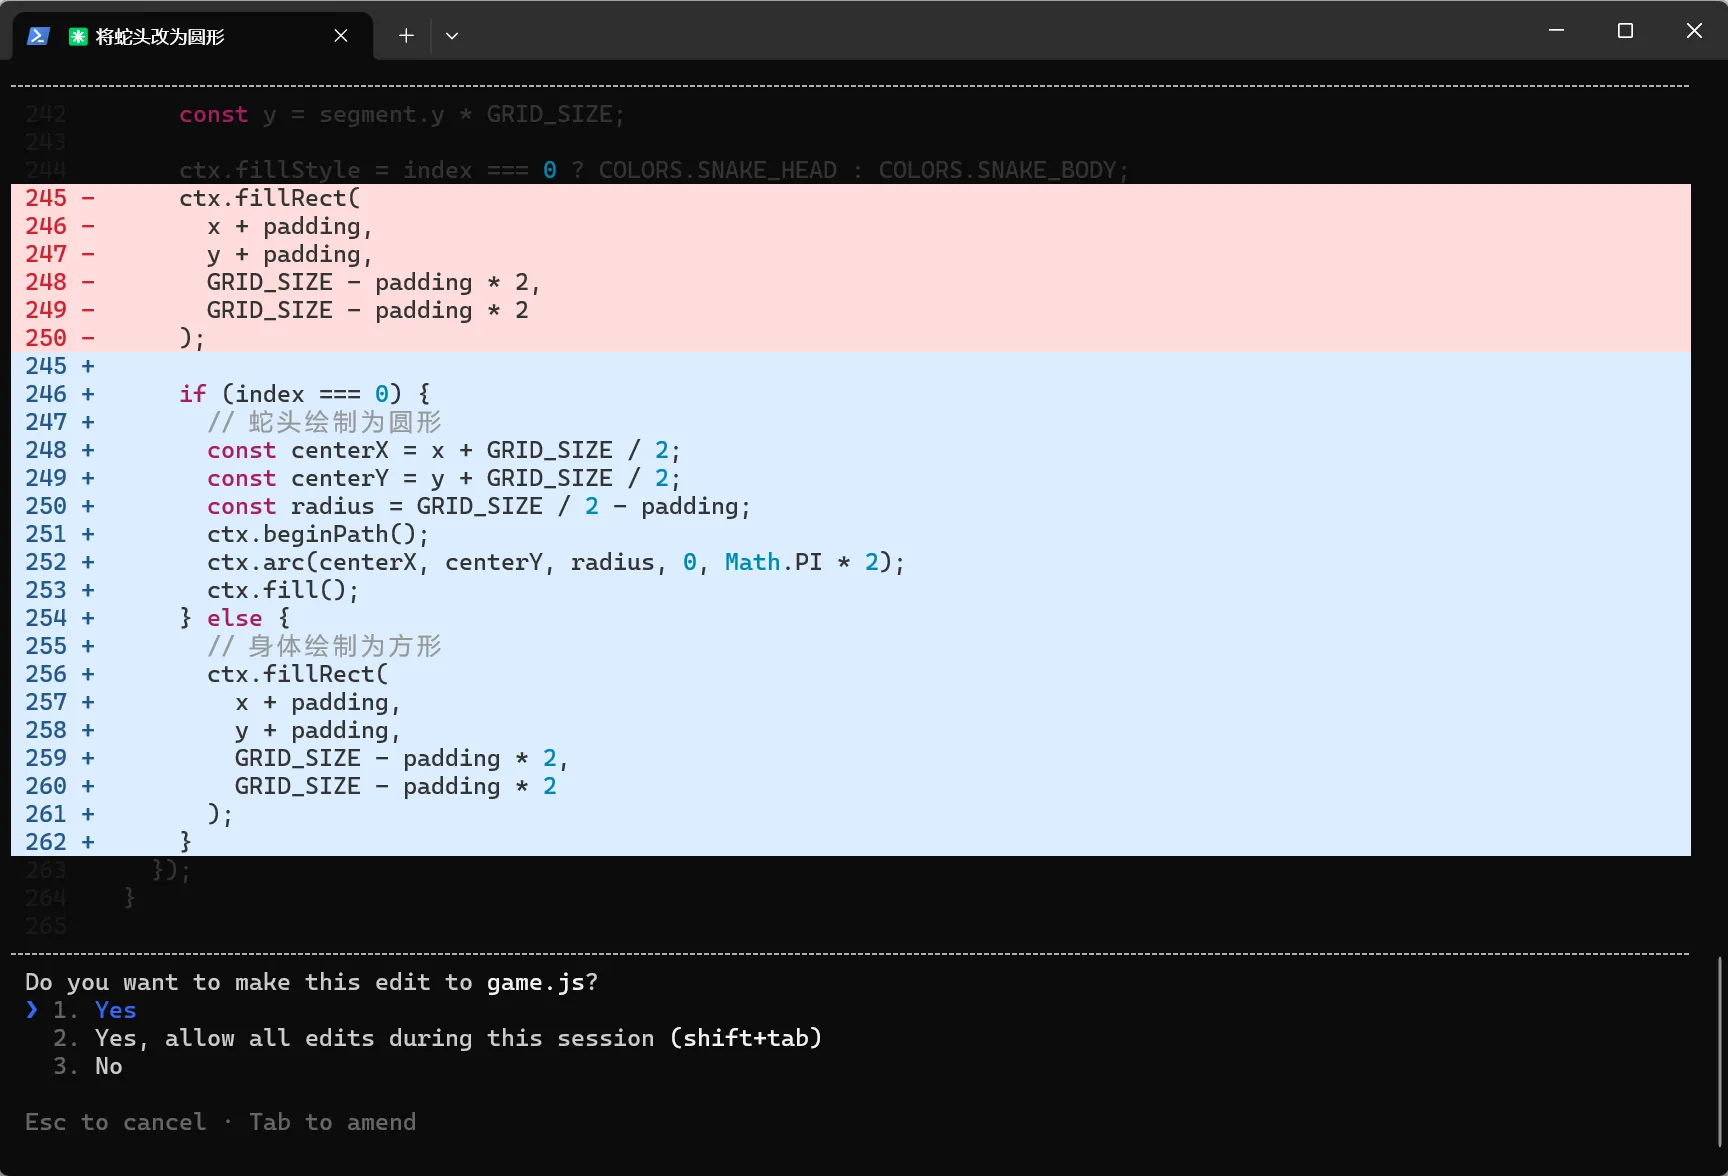Open the new-tab profile dropdown chevron
Screen dimensions: 1728x1176
pyautogui.click(x=452, y=36)
